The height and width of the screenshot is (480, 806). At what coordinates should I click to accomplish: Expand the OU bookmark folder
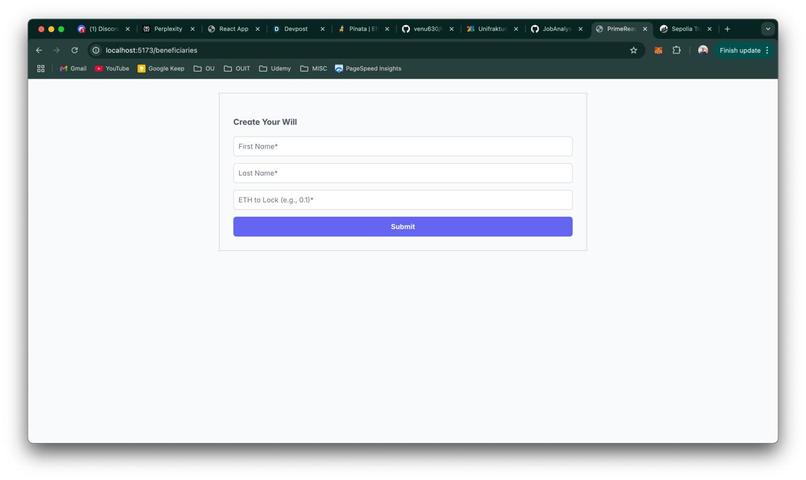(x=204, y=68)
